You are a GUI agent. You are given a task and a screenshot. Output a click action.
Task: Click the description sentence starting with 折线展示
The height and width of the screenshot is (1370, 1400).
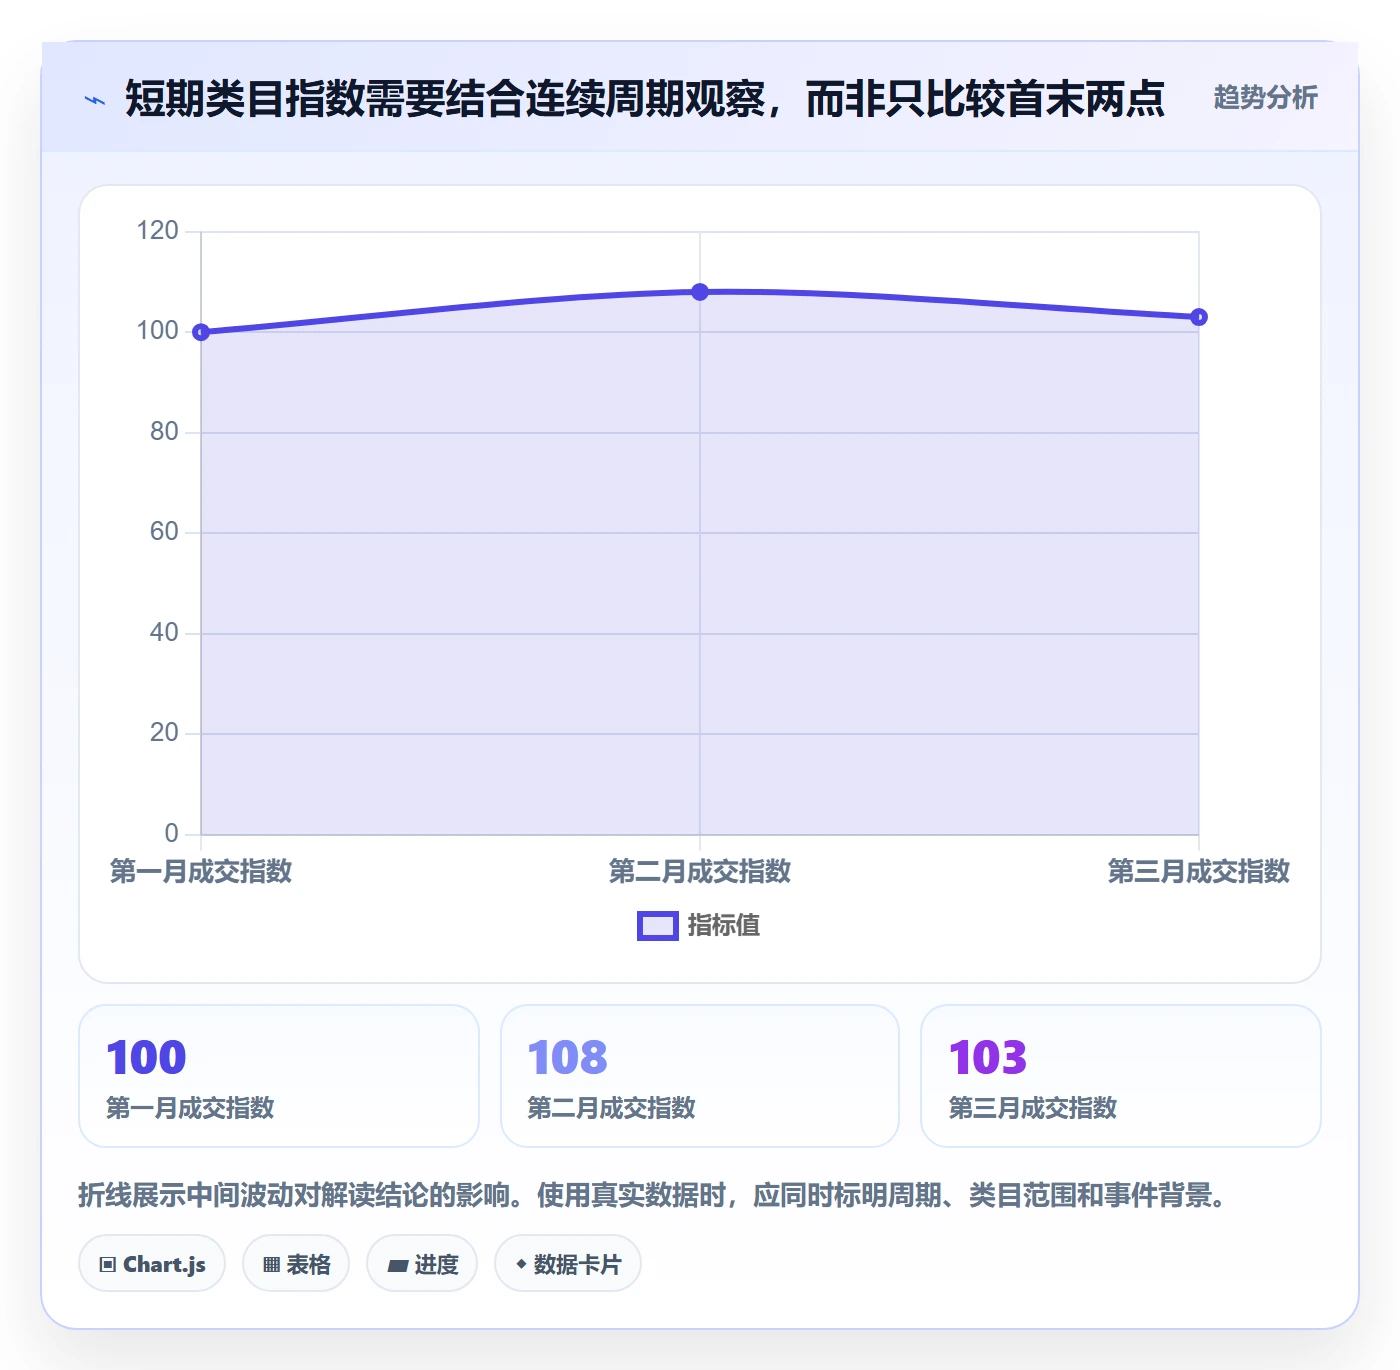coord(653,1195)
